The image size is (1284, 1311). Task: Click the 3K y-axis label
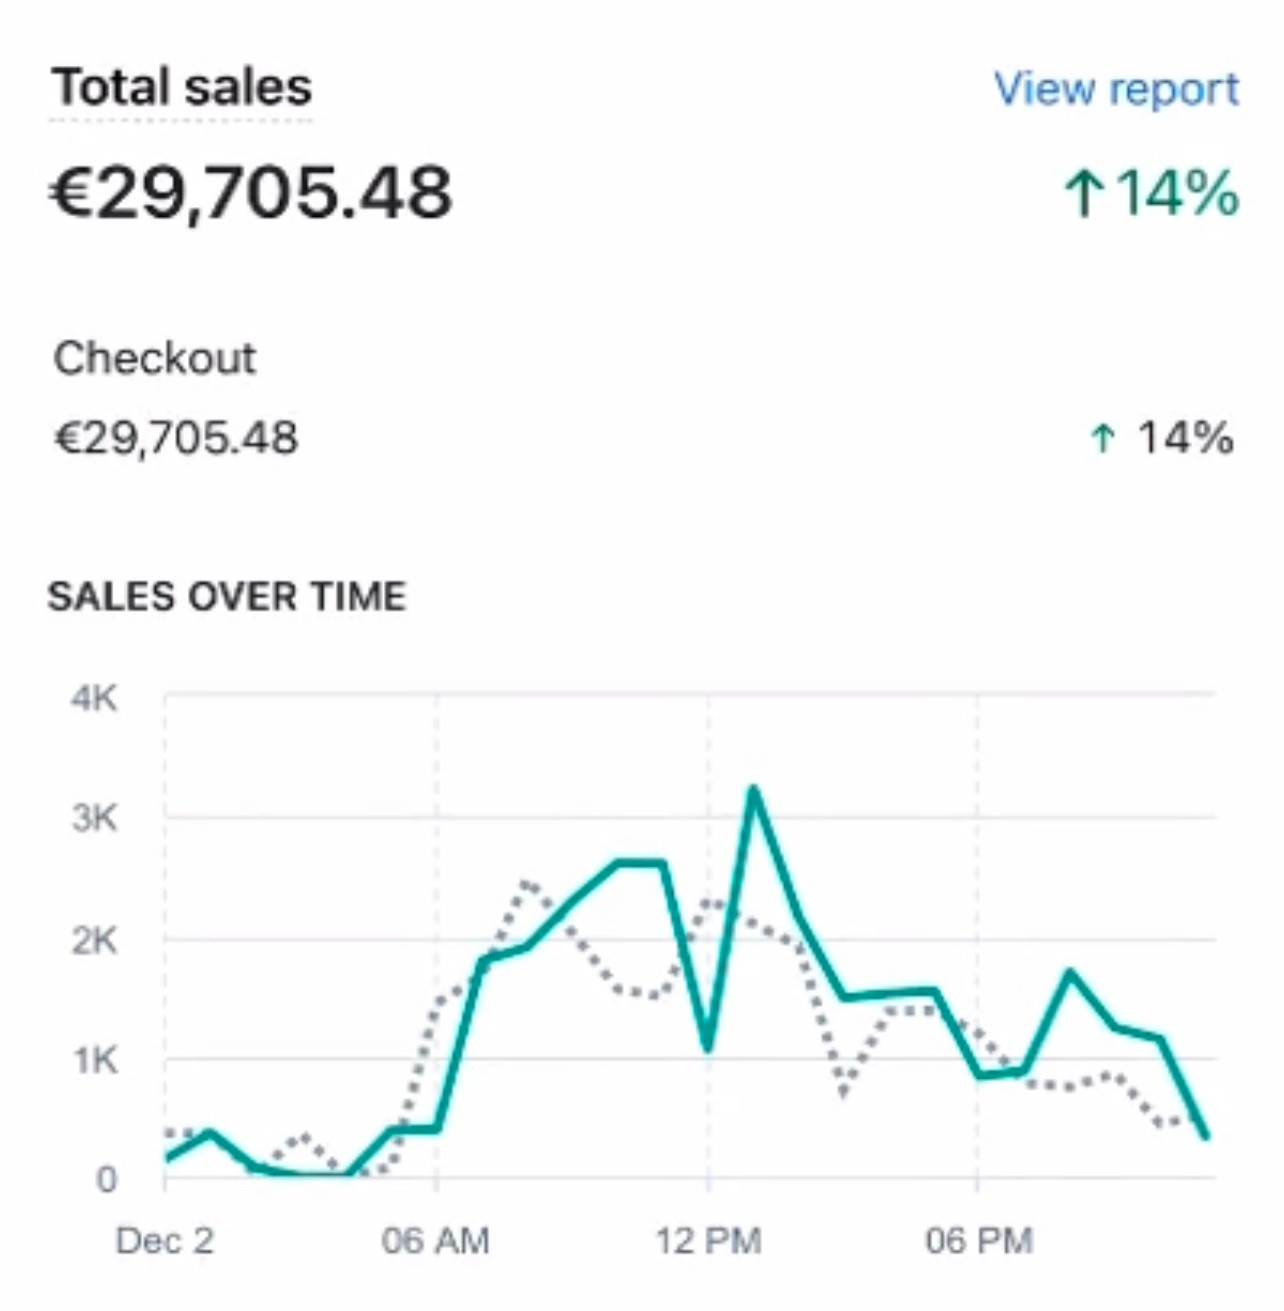click(x=94, y=819)
